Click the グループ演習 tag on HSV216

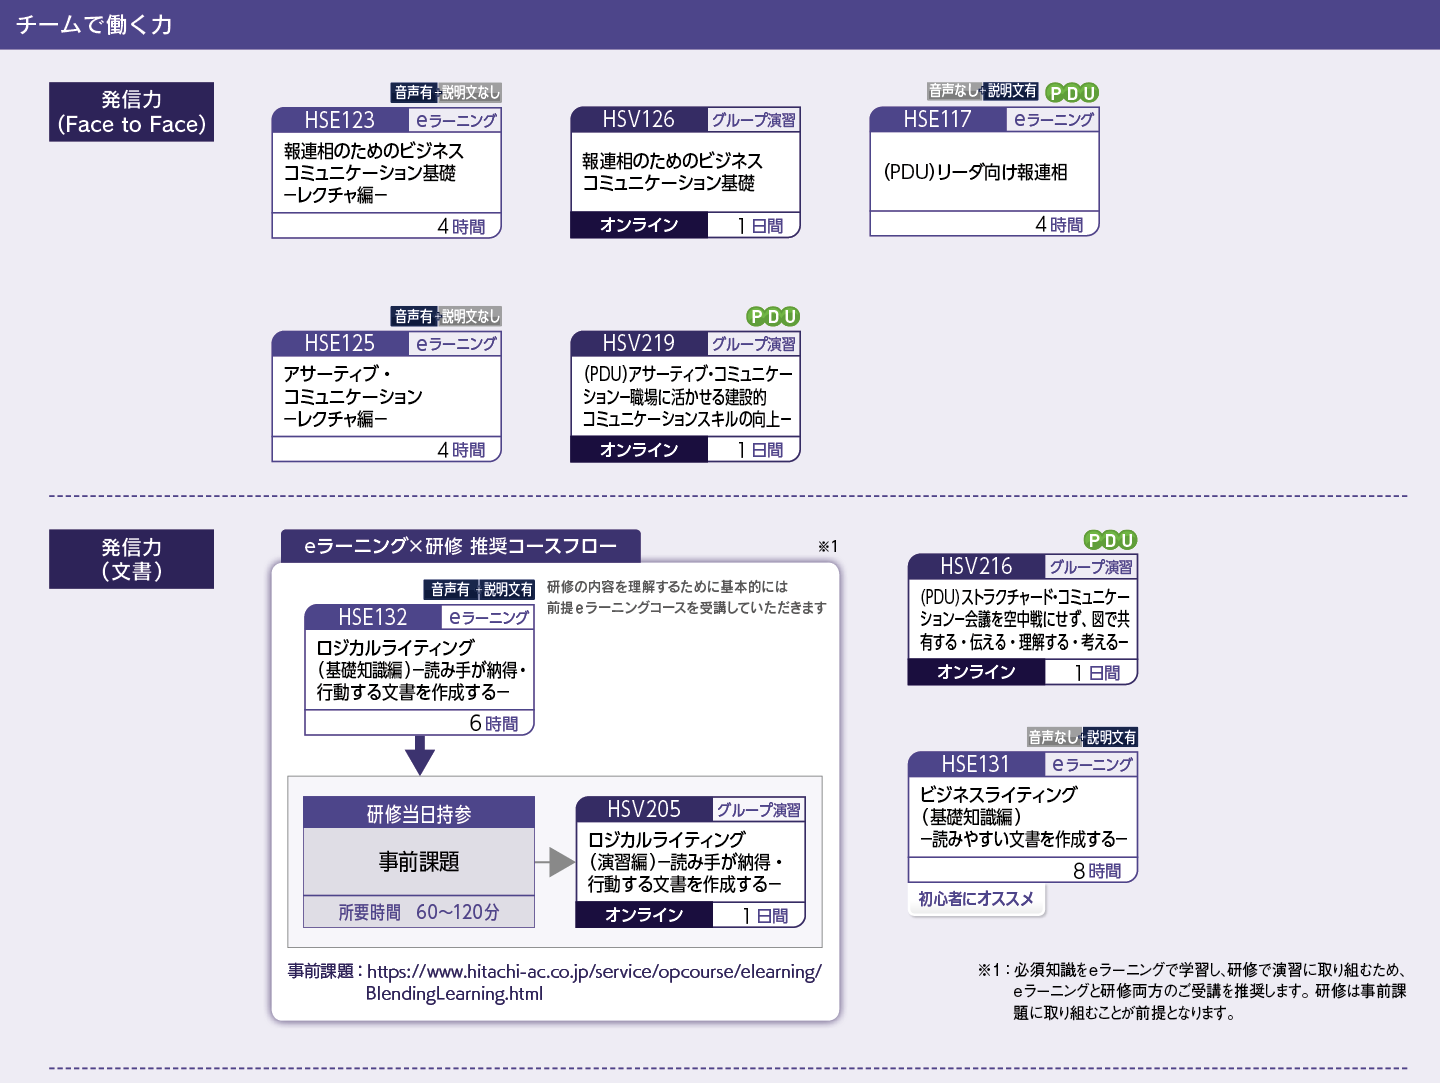coord(1091,567)
